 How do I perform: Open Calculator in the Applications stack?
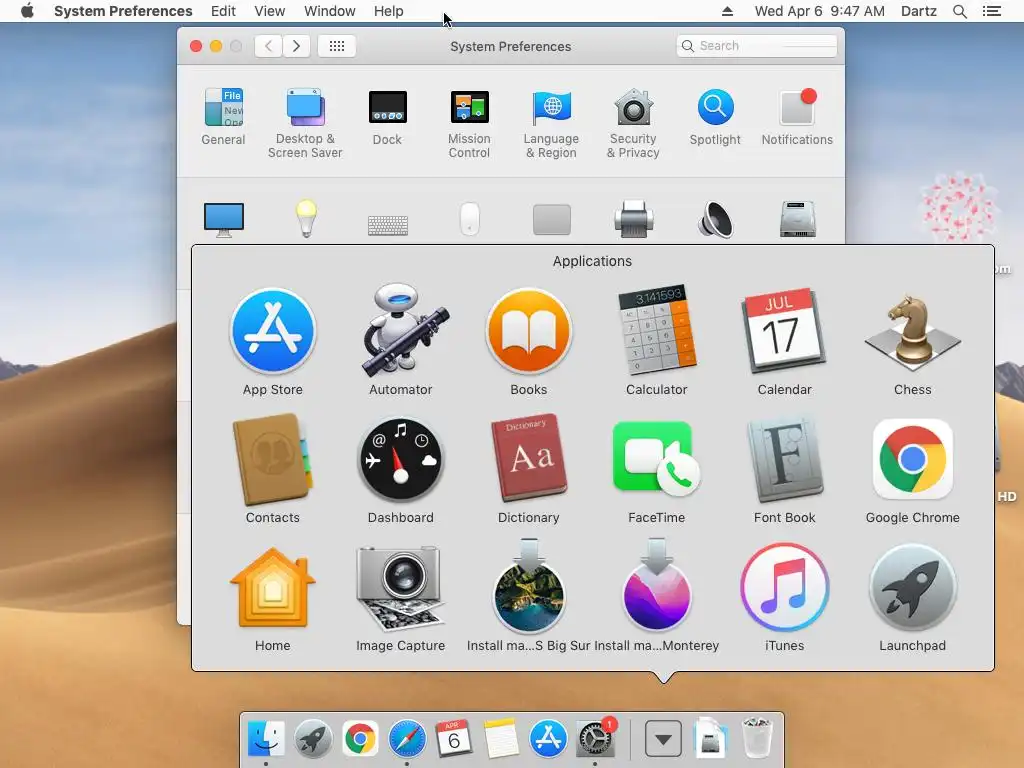click(657, 332)
